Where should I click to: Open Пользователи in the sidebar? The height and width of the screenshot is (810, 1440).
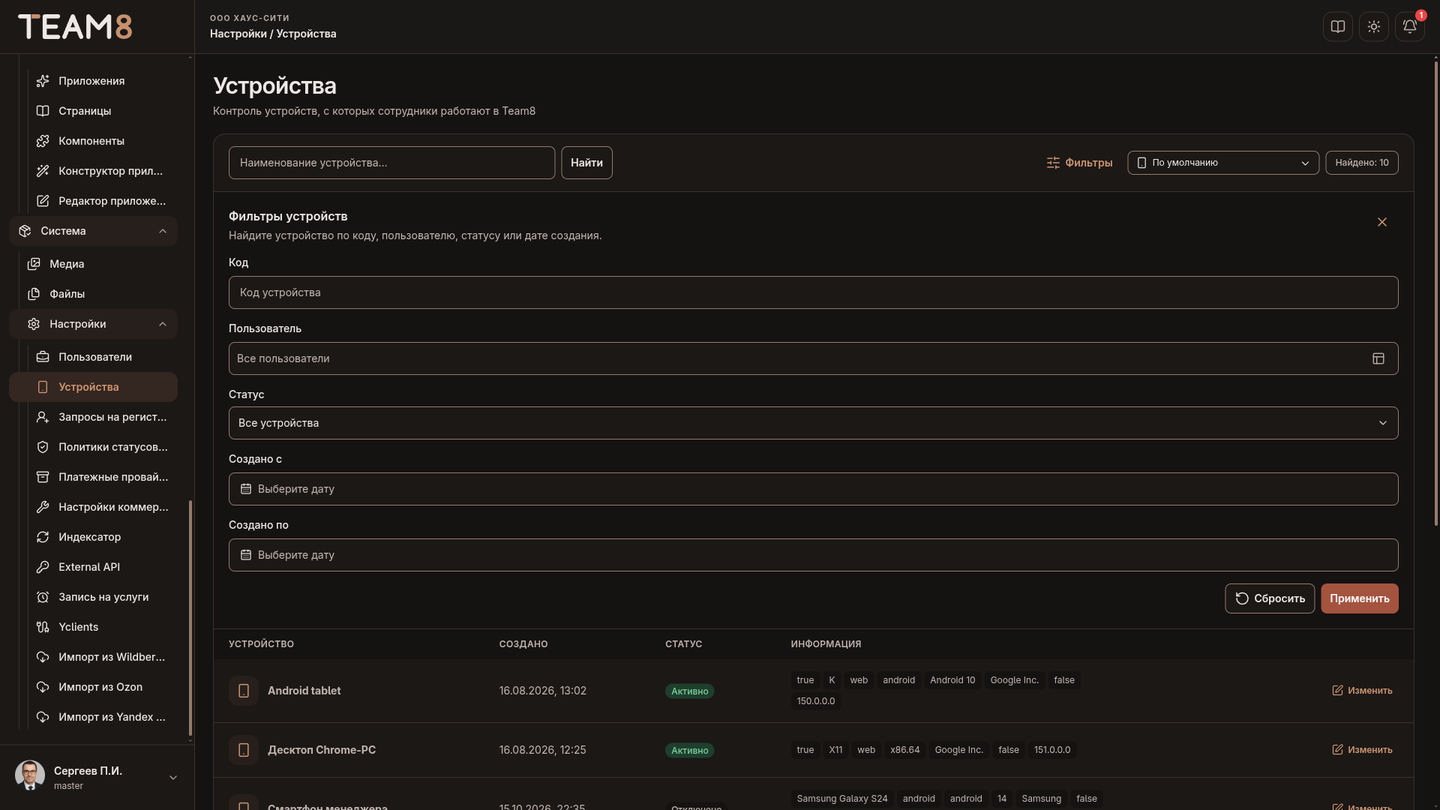[x=93, y=357]
